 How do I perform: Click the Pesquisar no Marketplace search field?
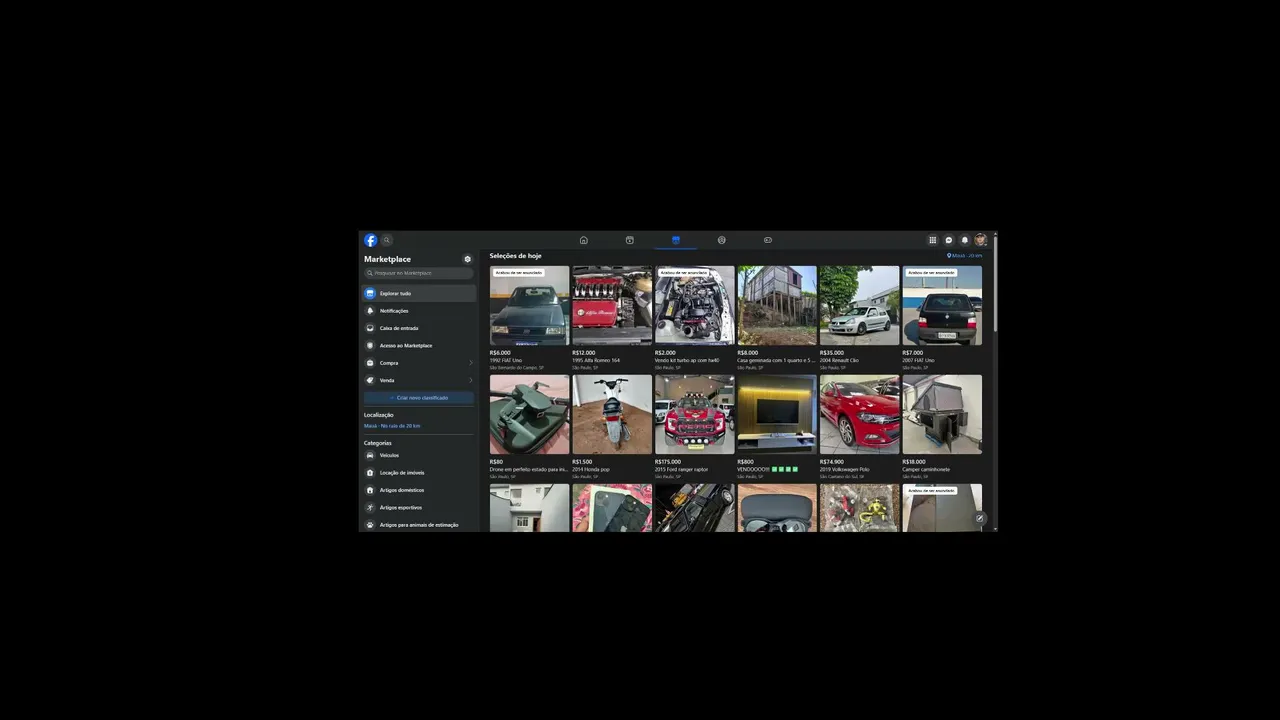click(x=419, y=273)
